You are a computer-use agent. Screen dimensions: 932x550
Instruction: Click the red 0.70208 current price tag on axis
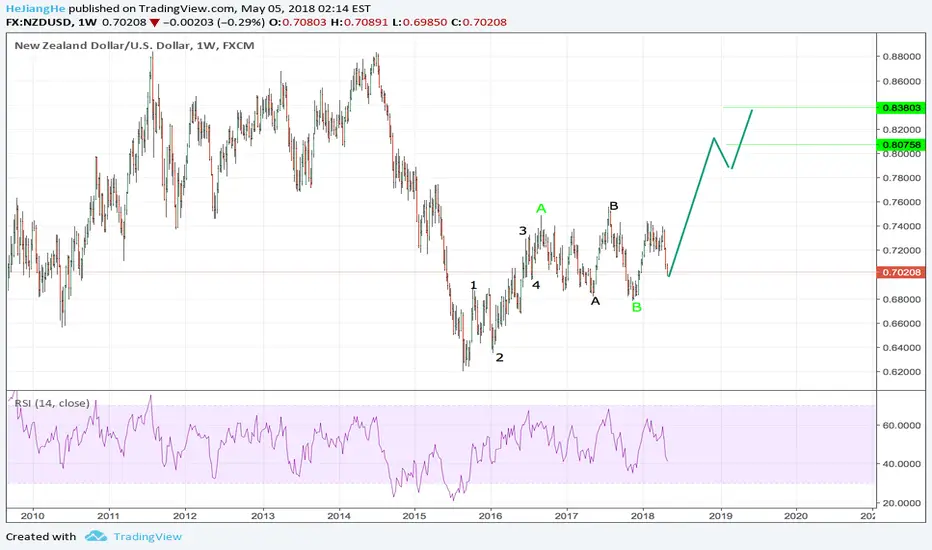[x=901, y=272]
